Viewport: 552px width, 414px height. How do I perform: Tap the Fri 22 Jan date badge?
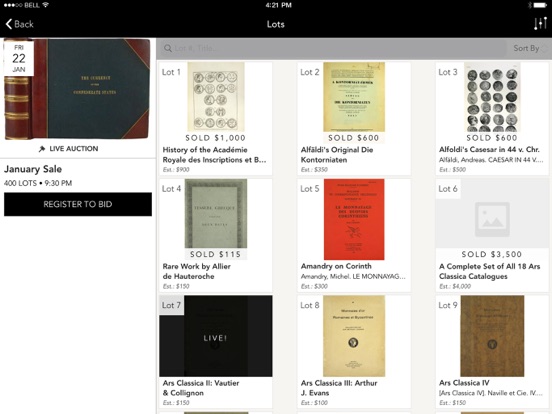[x=19, y=58]
